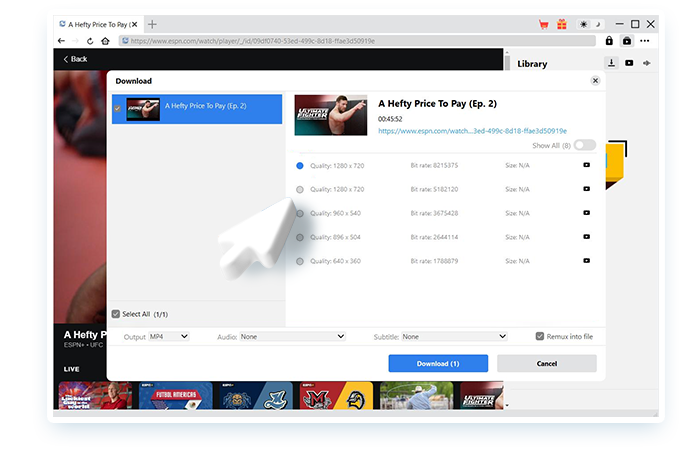Screen dimensions: 684x449
Task: Open the shopping cart icon
Action: tap(544, 24)
